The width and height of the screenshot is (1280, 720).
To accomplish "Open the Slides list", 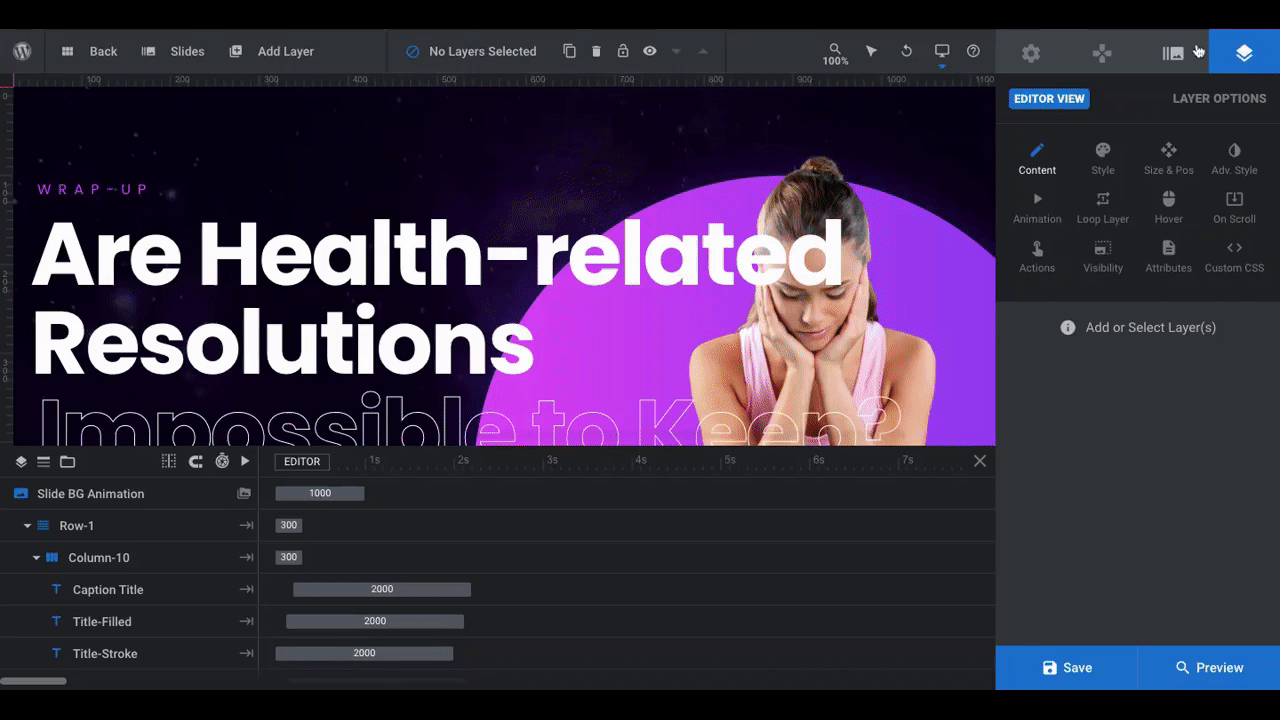I will pos(172,51).
